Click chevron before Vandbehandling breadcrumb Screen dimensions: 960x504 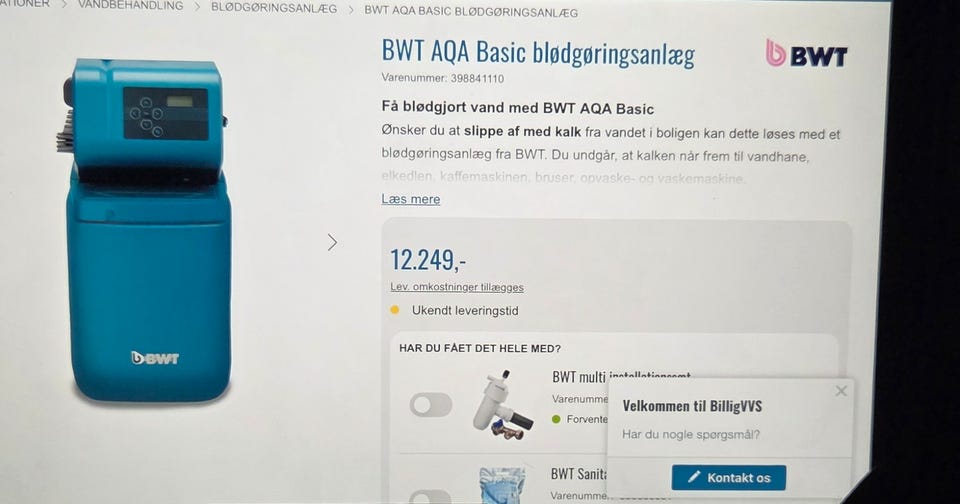[64, 4]
